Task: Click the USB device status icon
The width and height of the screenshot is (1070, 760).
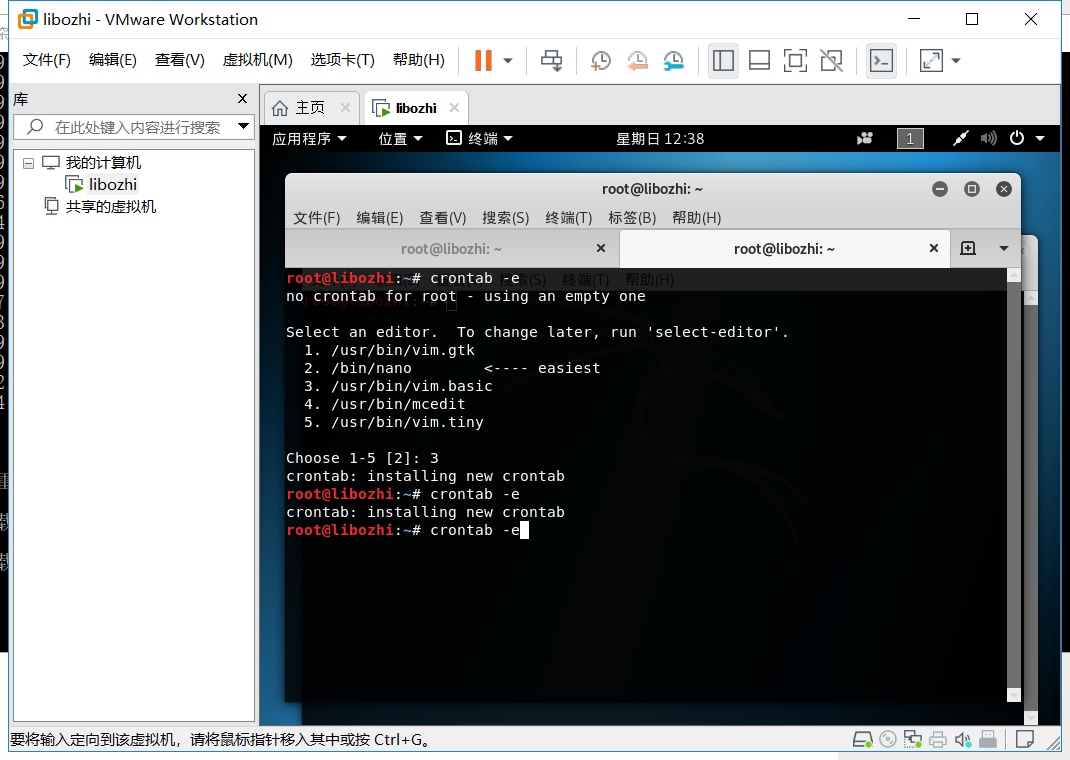Action: tap(987, 739)
